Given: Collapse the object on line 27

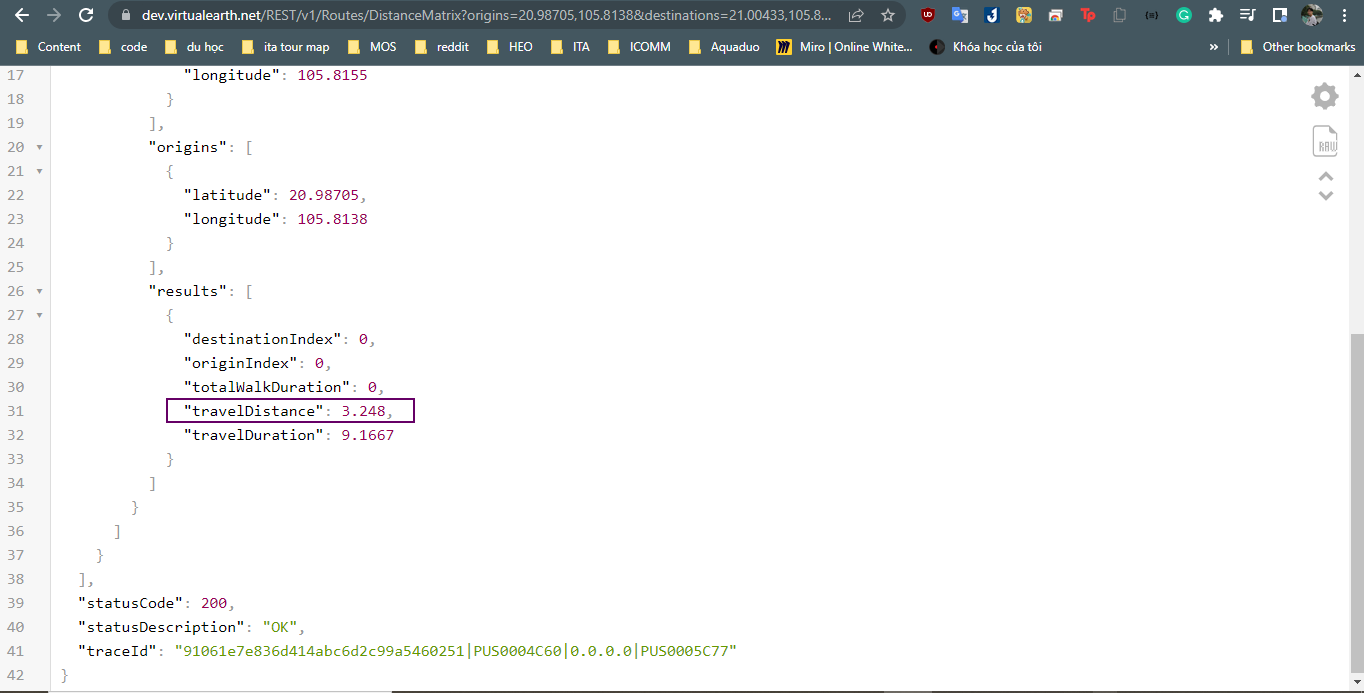Looking at the screenshot, I should point(39,315).
